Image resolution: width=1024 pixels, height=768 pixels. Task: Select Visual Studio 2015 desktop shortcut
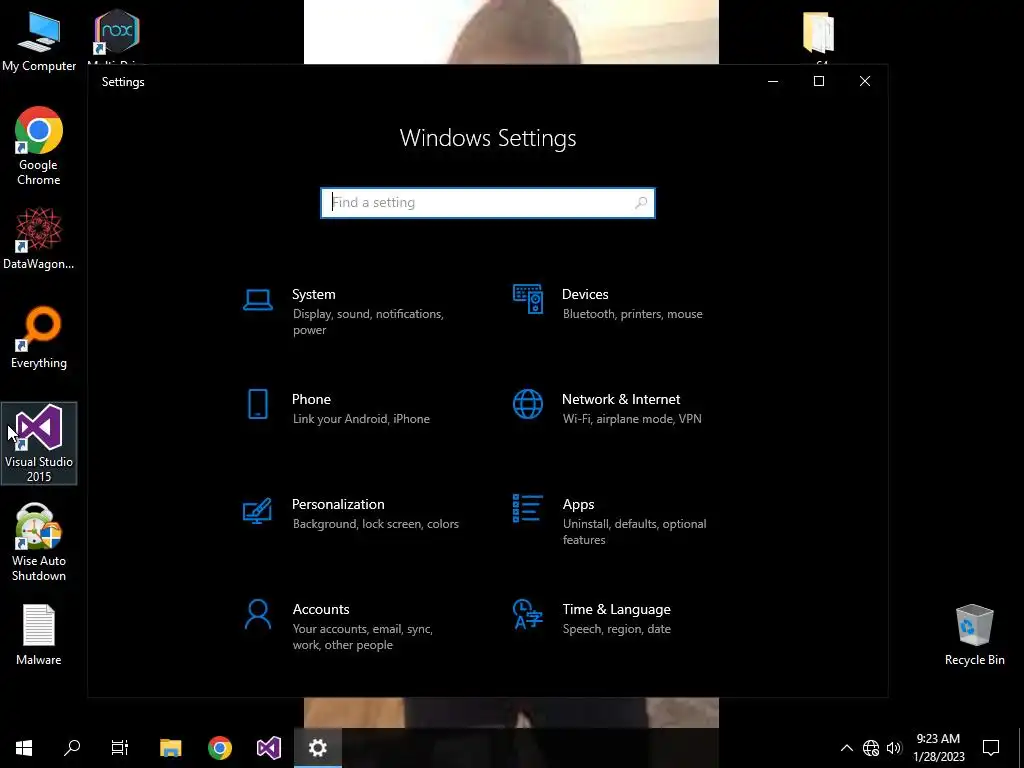(x=39, y=443)
